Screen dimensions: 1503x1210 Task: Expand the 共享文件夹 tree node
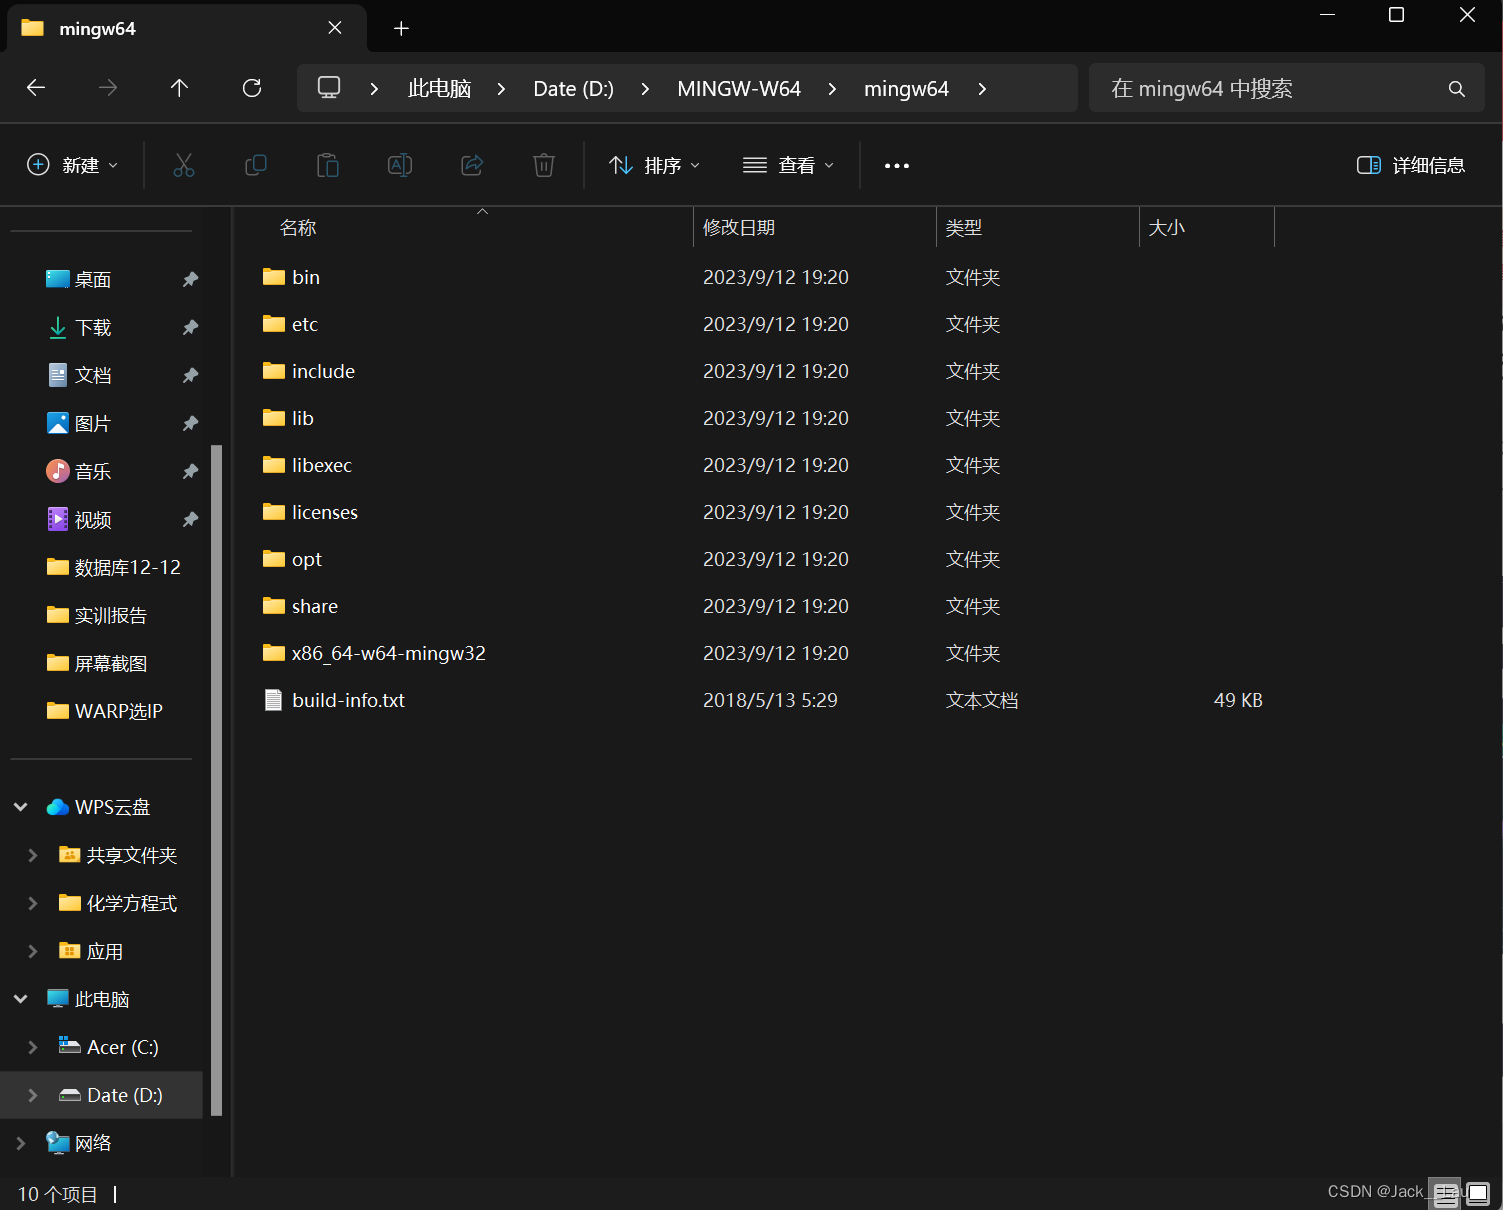pos(33,855)
